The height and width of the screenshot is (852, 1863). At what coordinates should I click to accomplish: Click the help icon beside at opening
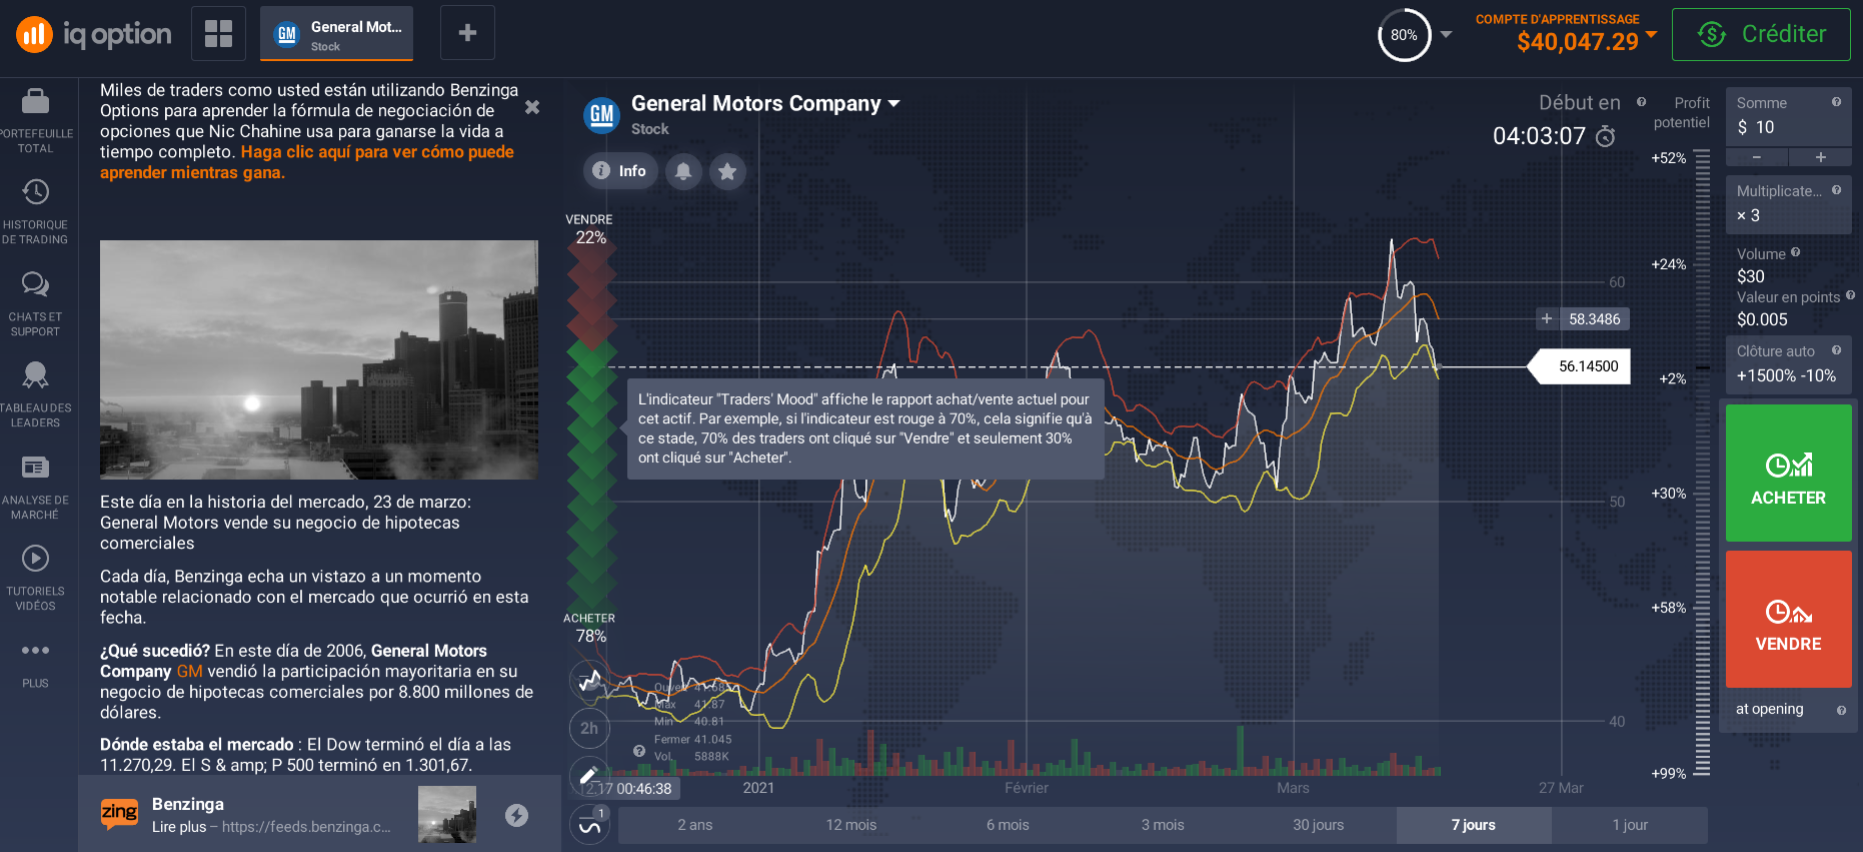[x=1841, y=710]
